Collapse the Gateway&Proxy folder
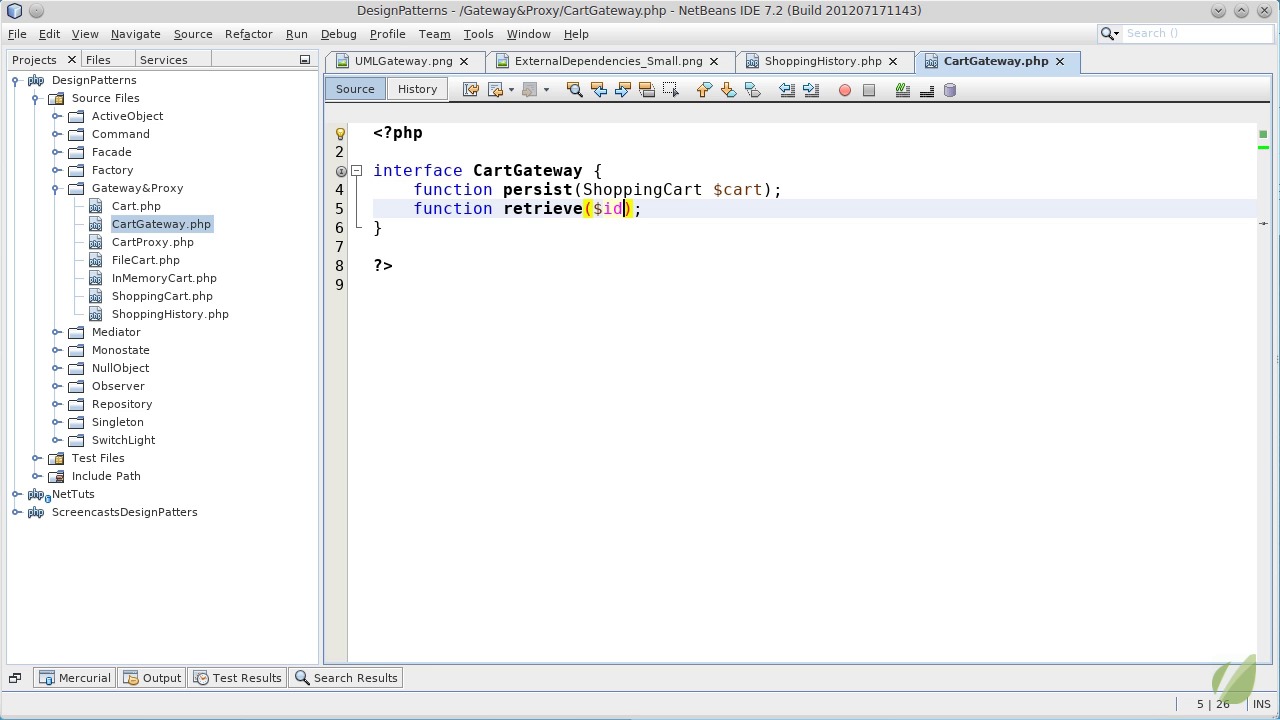1280x720 pixels. 56,188
